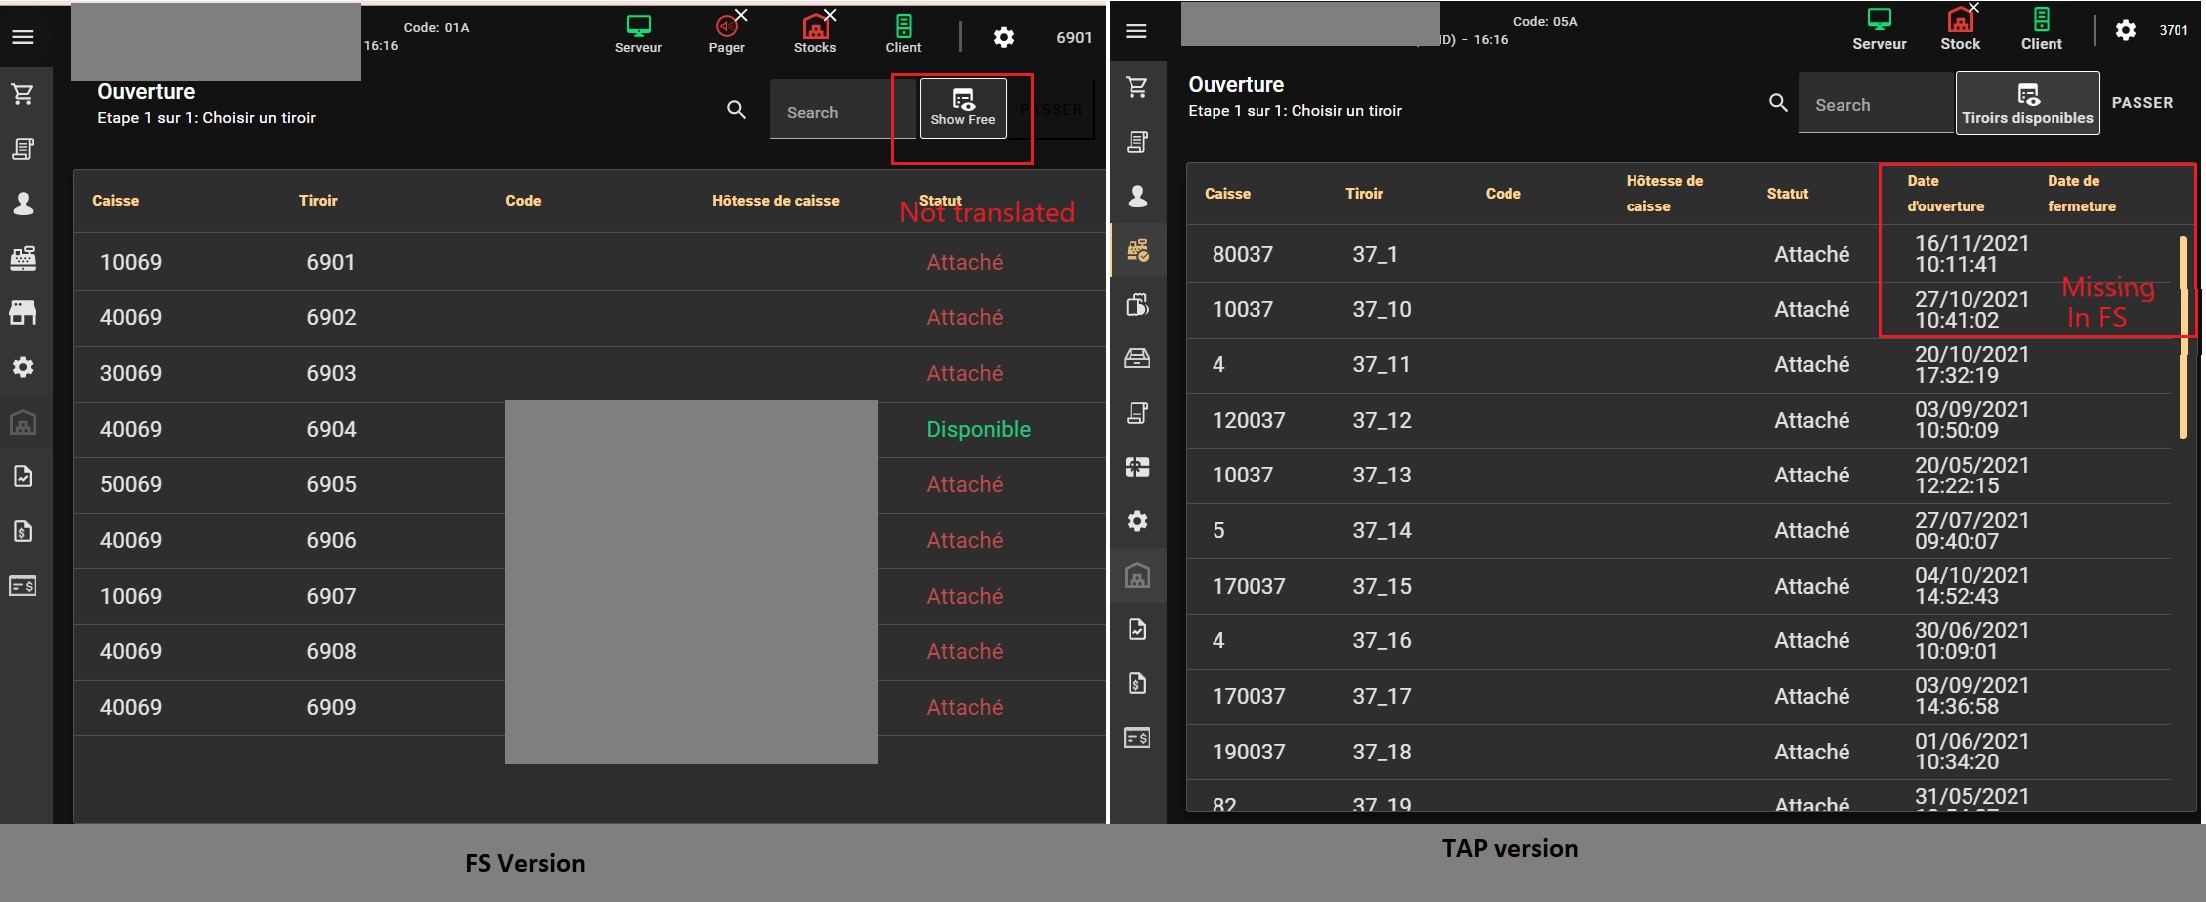
Task: Open the hamburger menu in TAP version
Action: click(x=1136, y=31)
